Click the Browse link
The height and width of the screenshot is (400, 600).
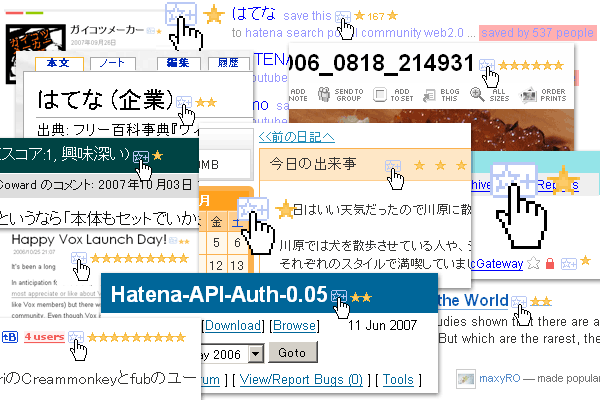pyautogui.click(x=295, y=326)
